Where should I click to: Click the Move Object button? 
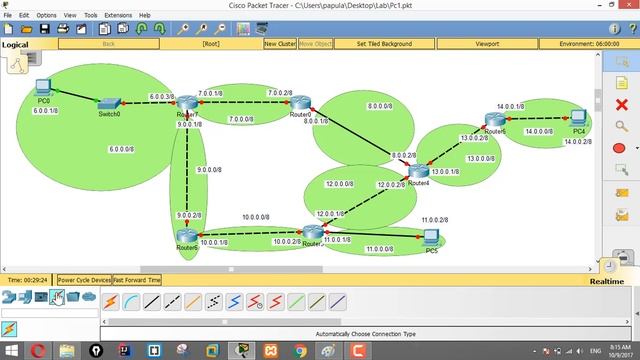pos(316,44)
